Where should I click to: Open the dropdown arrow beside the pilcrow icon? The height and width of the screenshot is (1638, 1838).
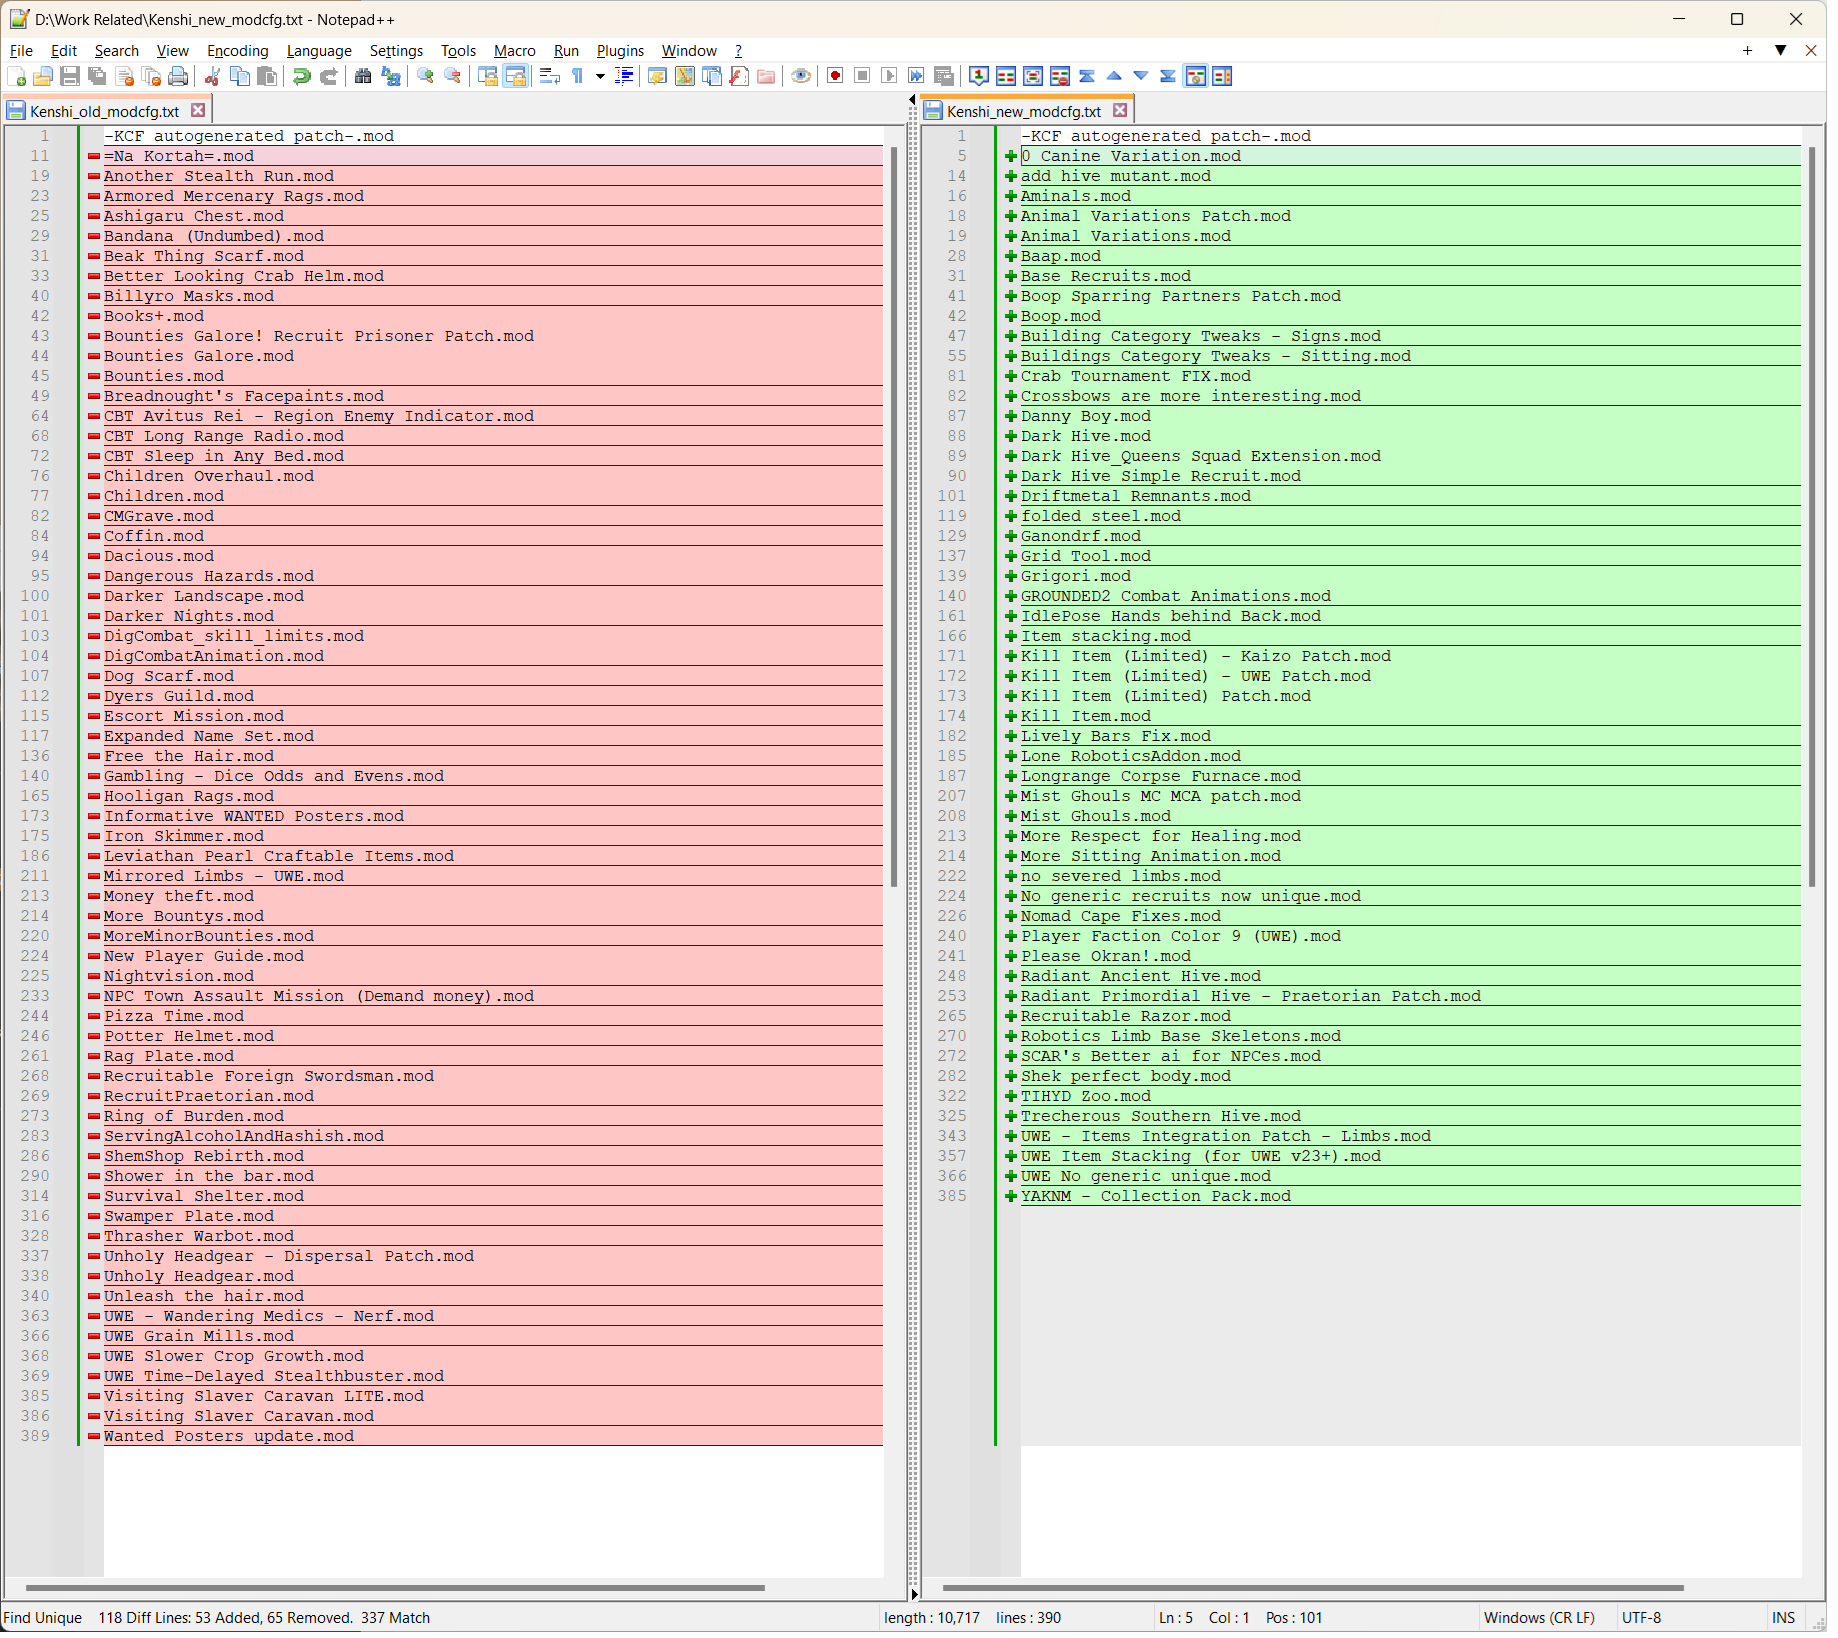[x=600, y=77]
